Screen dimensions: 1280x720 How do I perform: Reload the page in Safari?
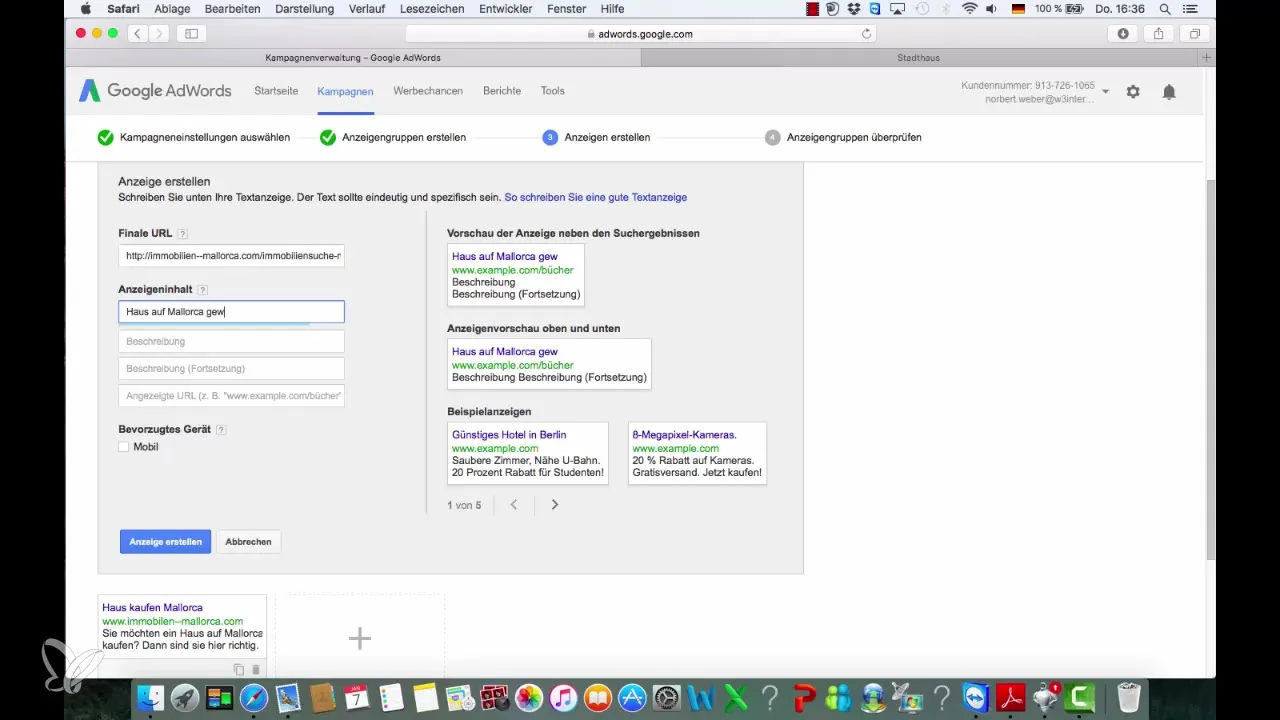866,33
